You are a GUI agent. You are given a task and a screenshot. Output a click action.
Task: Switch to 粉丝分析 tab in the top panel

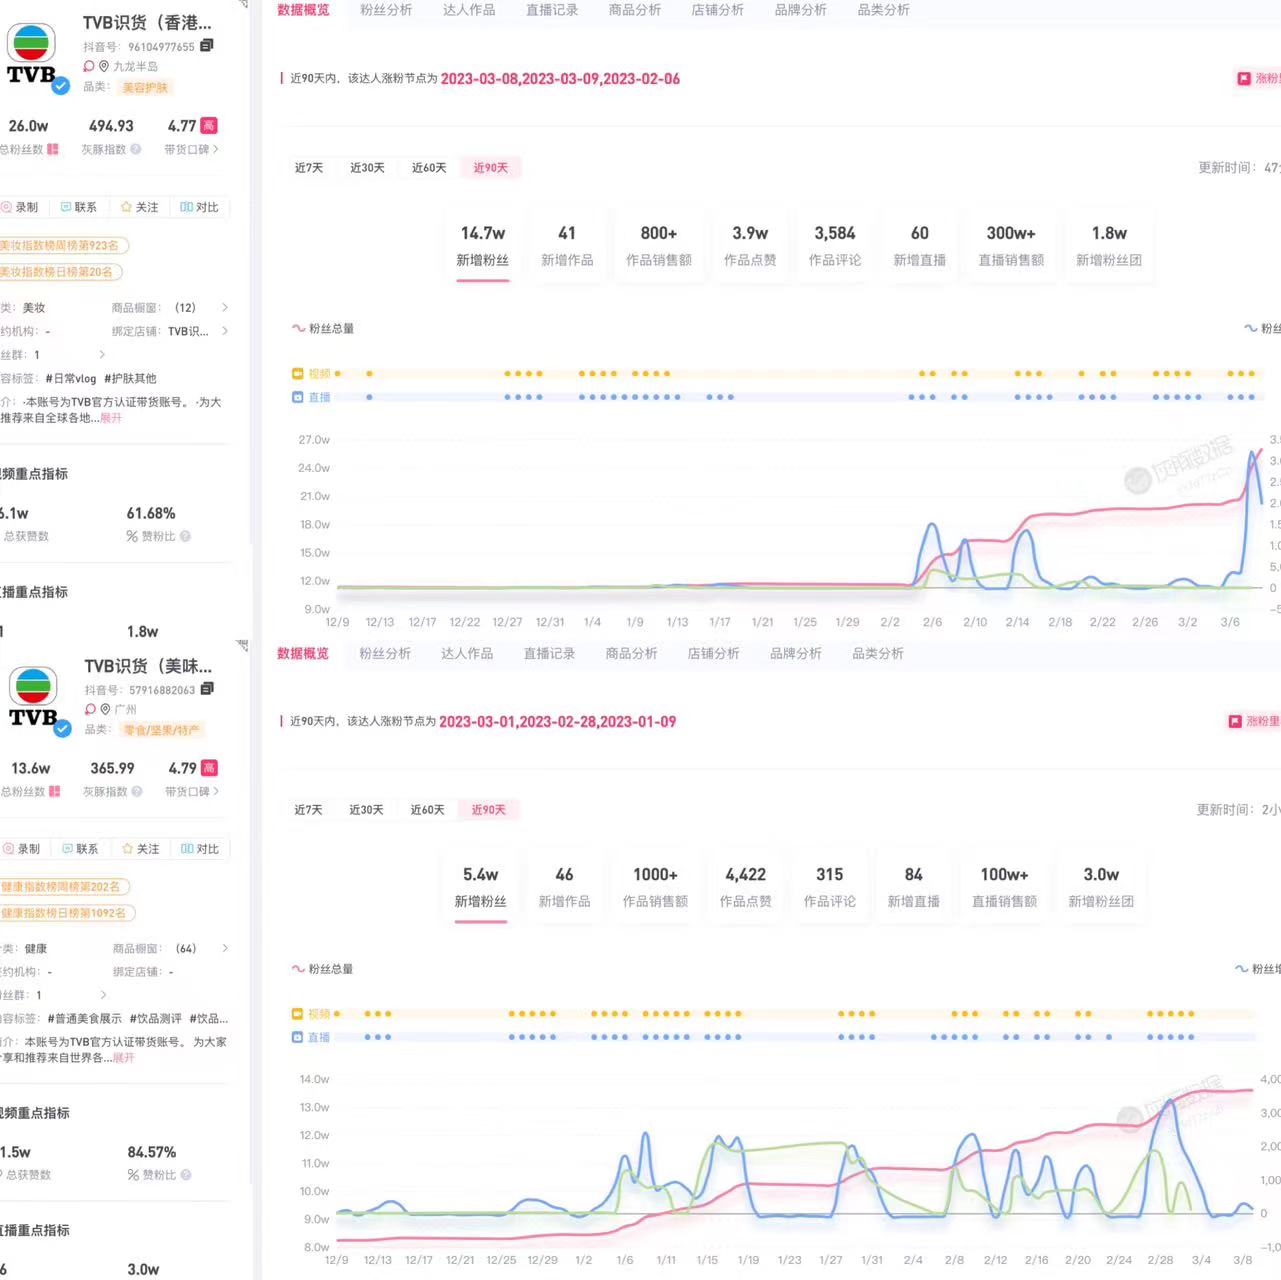tap(386, 10)
